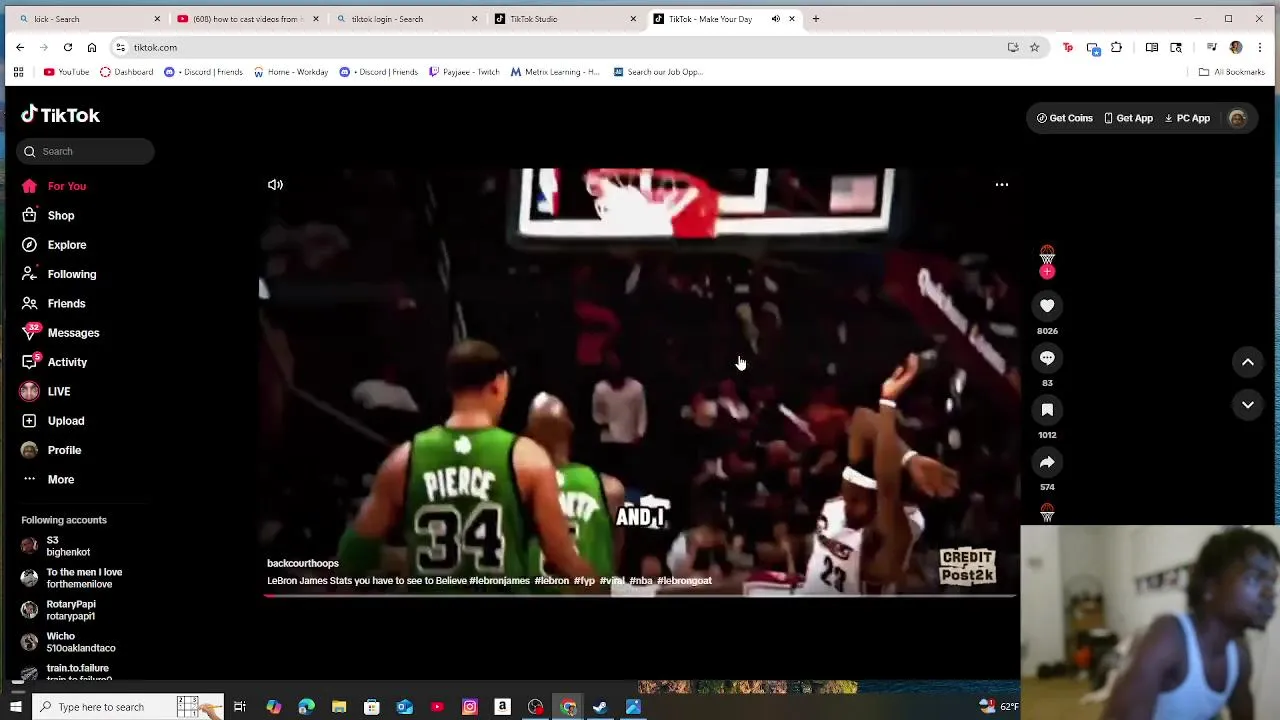Screen dimensions: 1280x720
Task: Go to the browser home page
Action: (x=92, y=47)
